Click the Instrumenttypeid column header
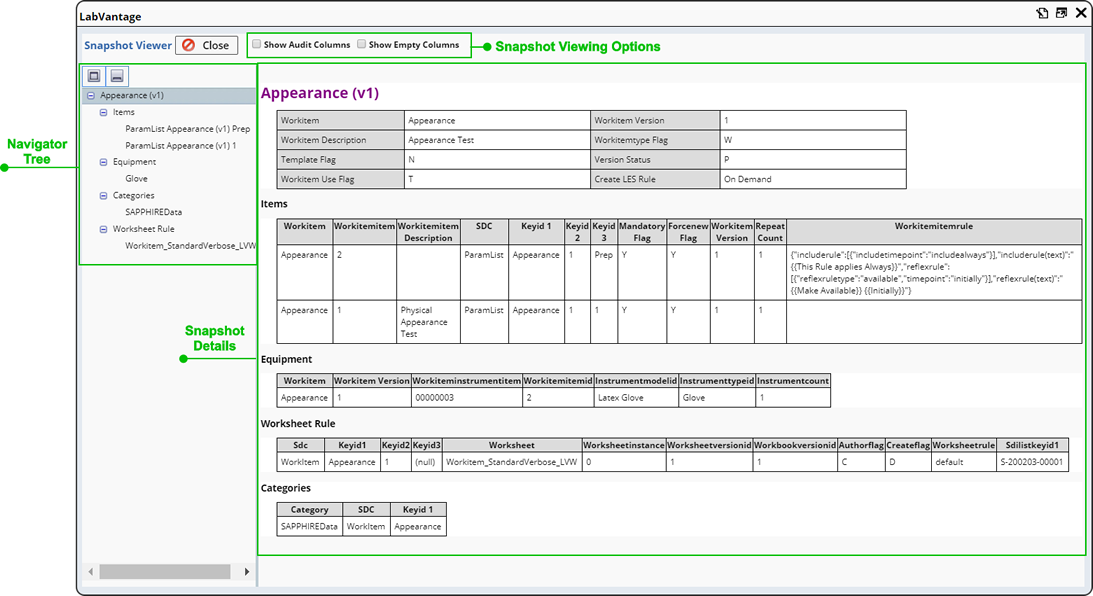1093x596 pixels. click(x=717, y=381)
